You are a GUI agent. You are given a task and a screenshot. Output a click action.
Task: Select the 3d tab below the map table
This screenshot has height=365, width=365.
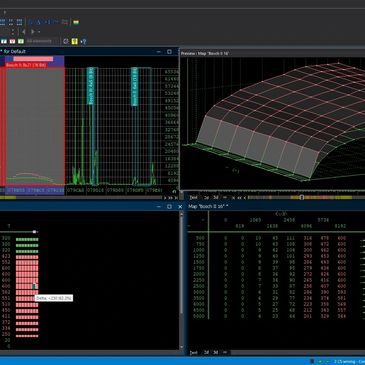pos(216,352)
